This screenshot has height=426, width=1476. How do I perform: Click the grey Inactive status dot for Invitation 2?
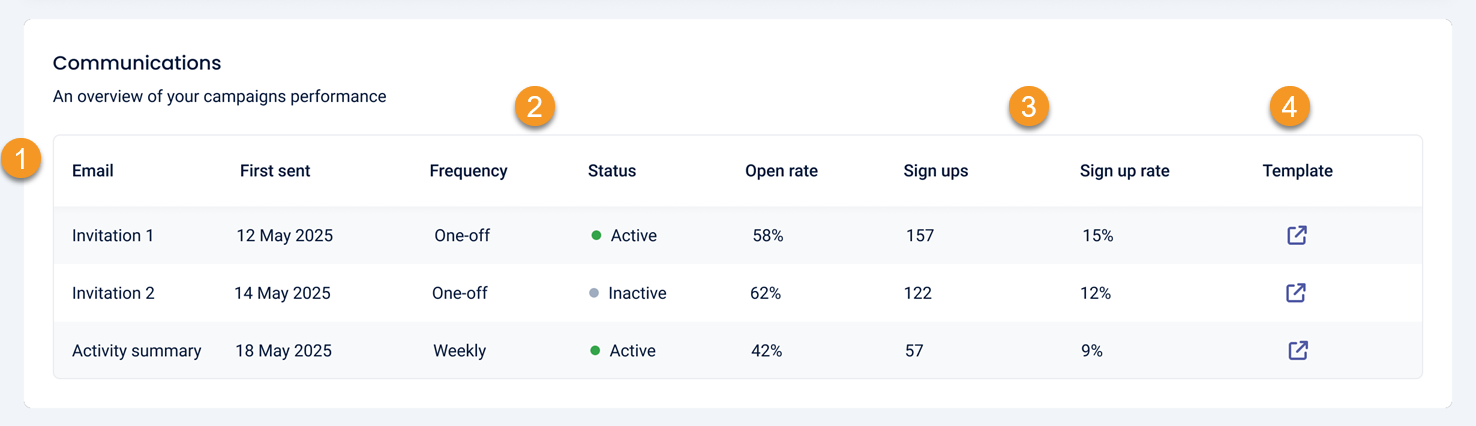click(594, 293)
